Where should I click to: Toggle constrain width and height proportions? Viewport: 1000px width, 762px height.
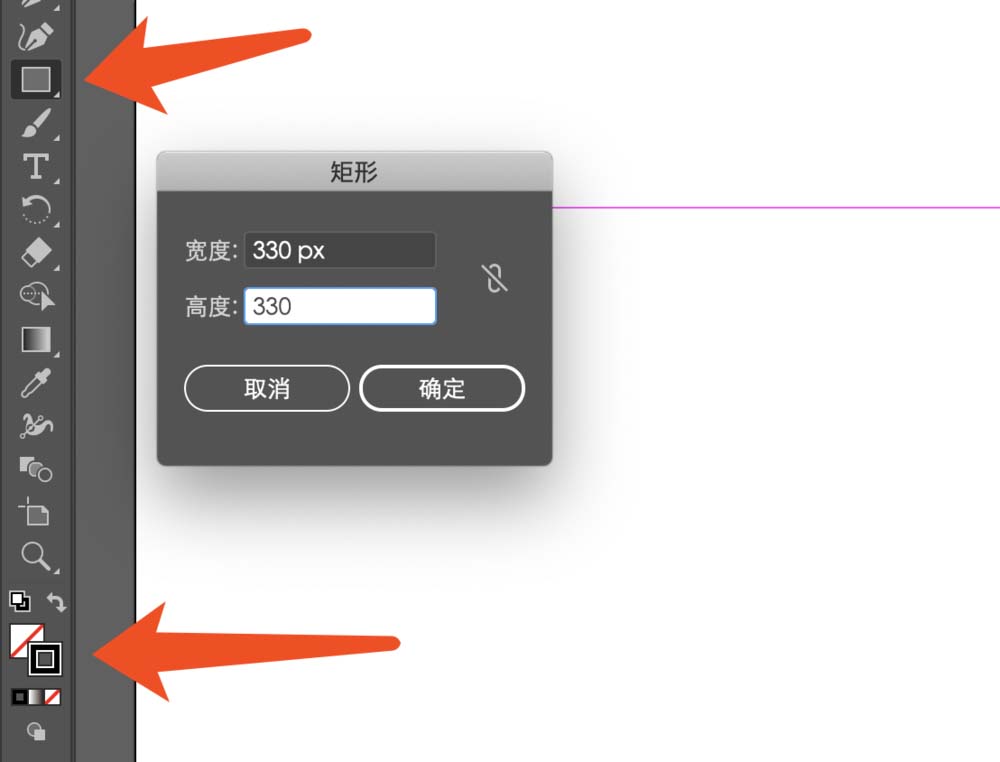click(x=494, y=278)
